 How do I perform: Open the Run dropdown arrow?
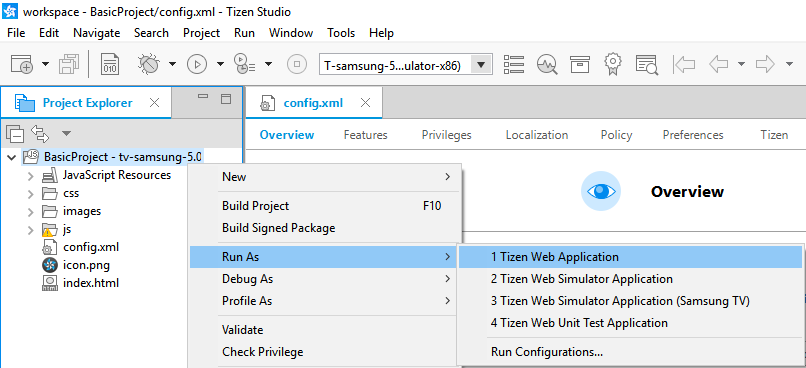pos(221,64)
